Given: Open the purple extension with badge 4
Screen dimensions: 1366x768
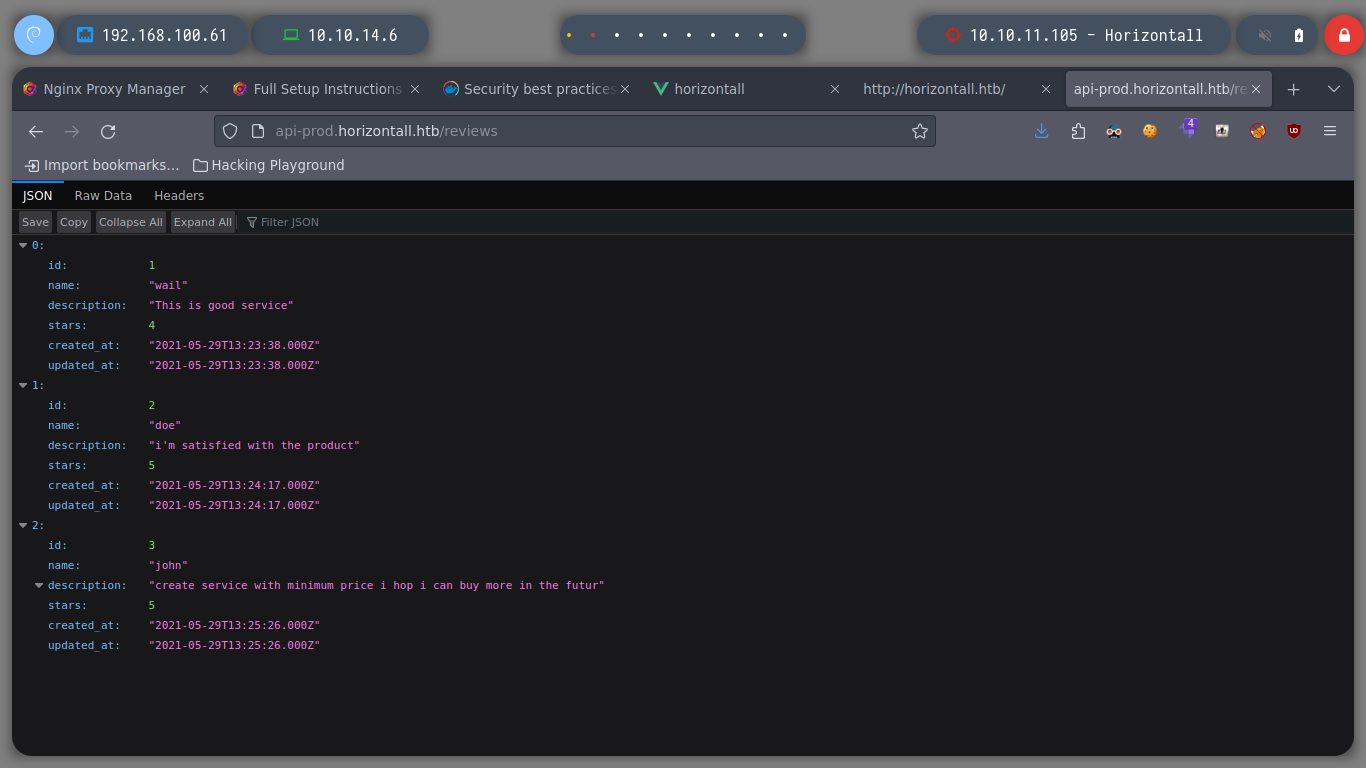Looking at the screenshot, I should point(1187,128).
